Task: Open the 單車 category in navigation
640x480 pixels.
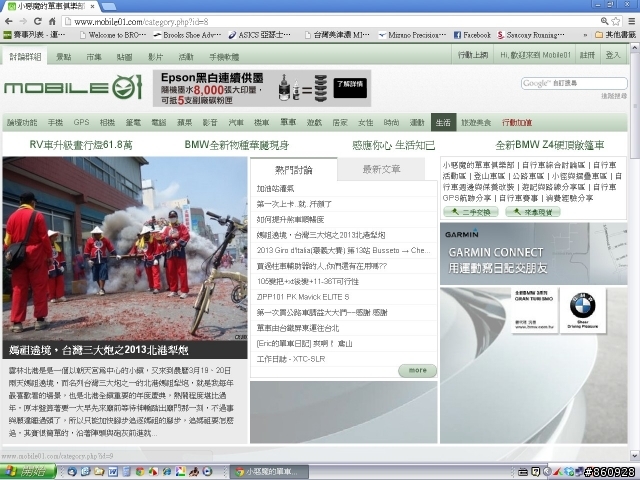Action: (x=288, y=122)
